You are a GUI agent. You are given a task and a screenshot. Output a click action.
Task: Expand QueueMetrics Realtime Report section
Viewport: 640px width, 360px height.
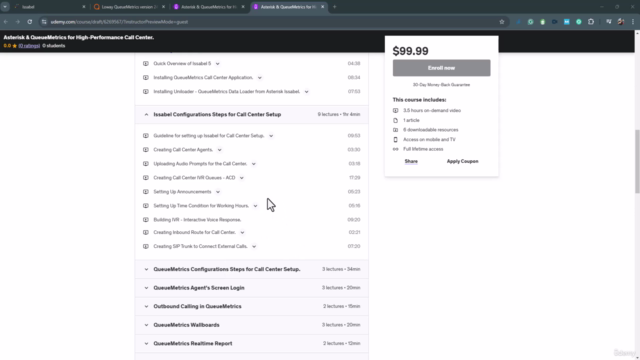(x=251, y=343)
